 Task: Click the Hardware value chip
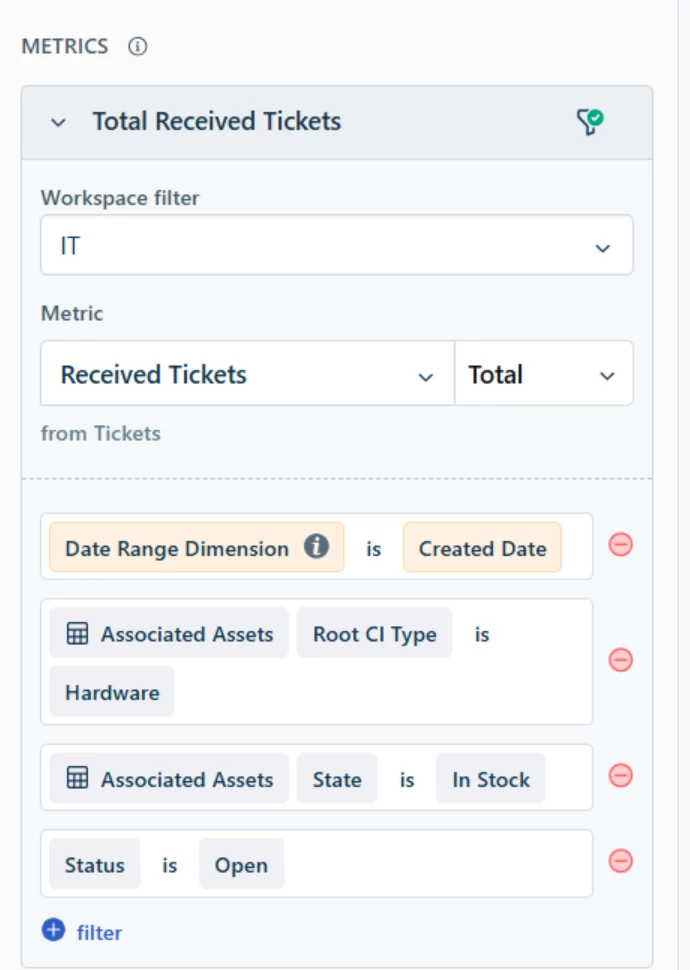click(x=112, y=692)
